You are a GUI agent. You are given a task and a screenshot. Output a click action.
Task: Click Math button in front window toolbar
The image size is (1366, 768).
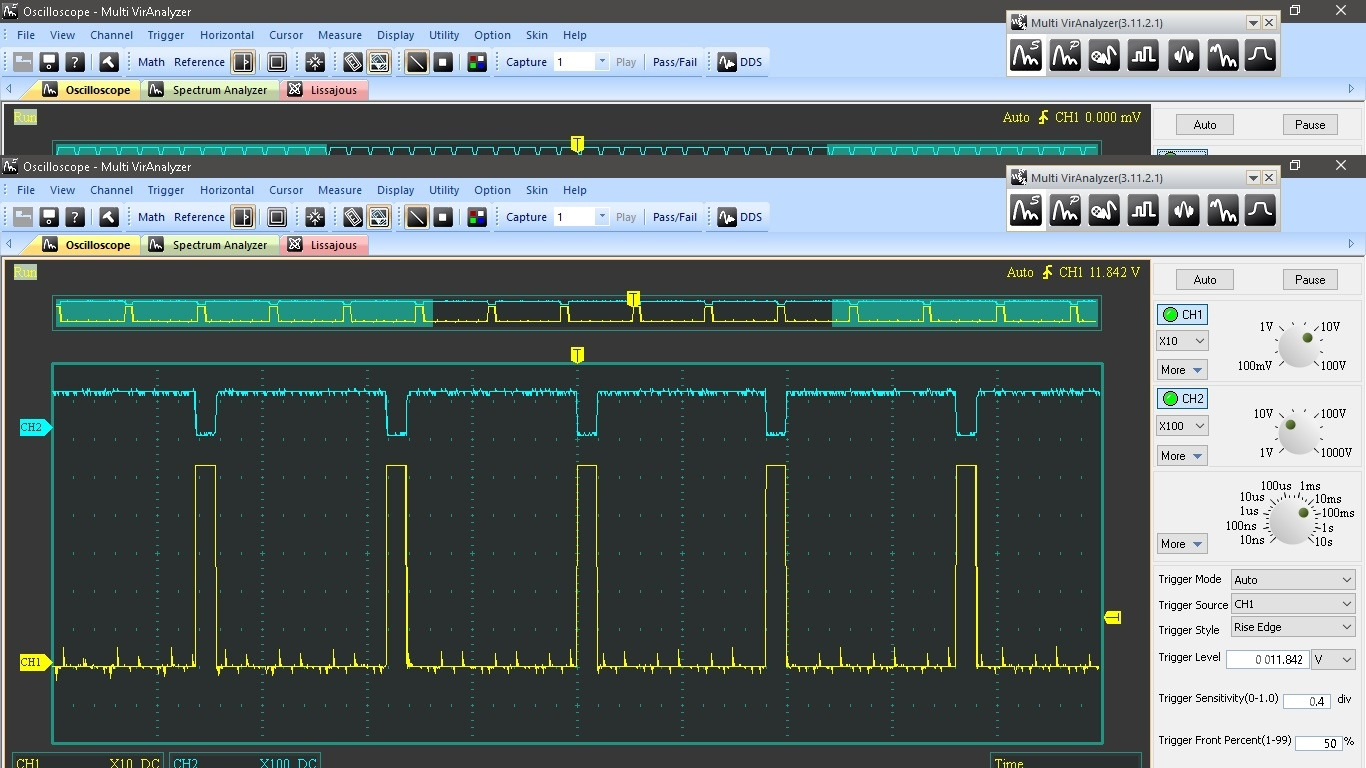pyautogui.click(x=152, y=217)
